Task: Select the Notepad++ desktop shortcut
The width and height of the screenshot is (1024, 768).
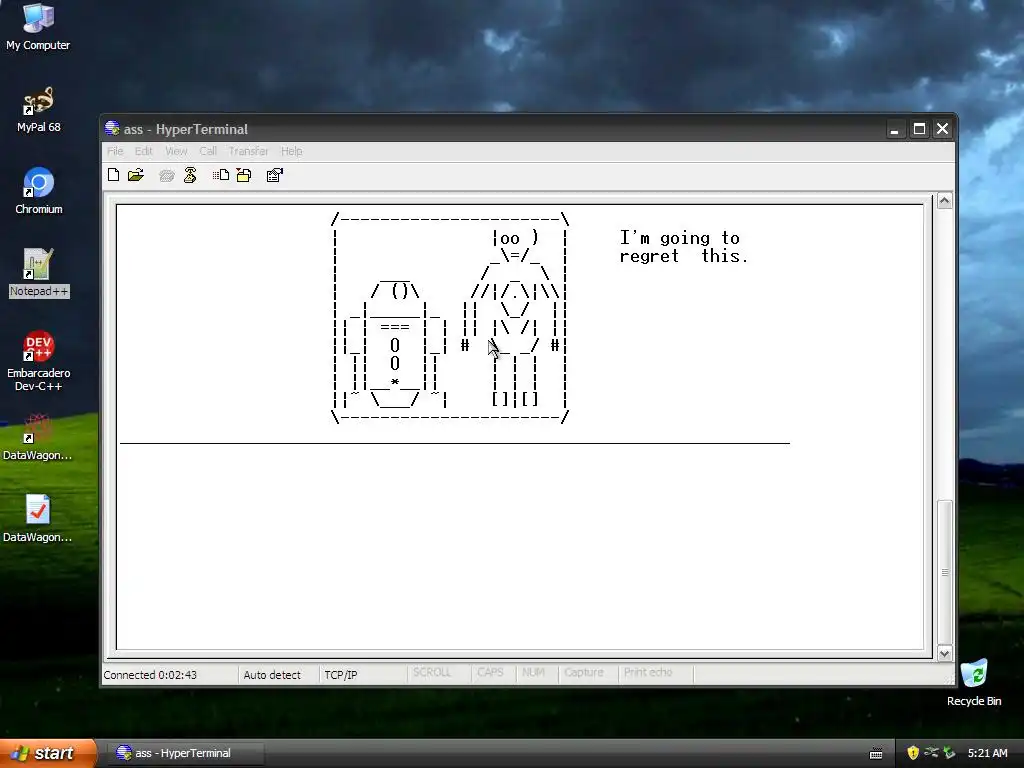Action: 39,273
